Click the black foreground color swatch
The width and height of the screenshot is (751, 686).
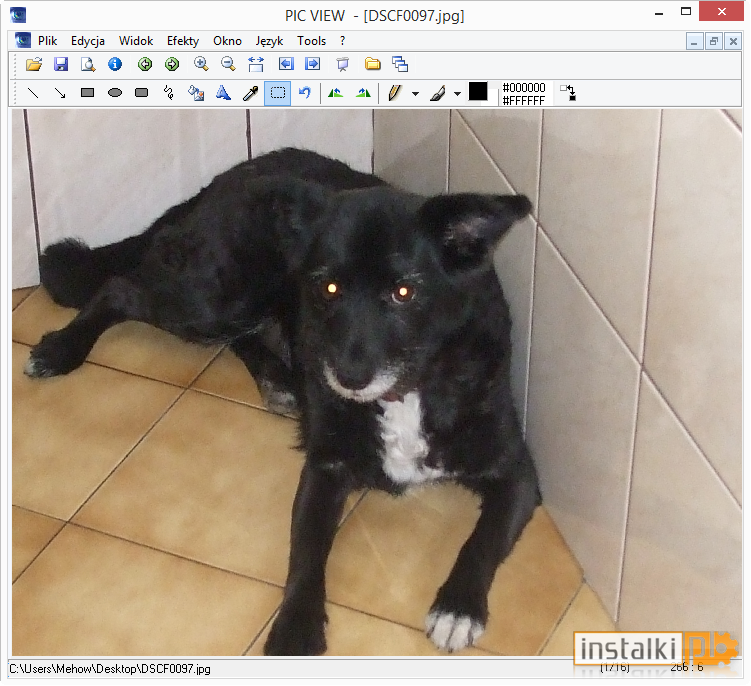pyautogui.click(x=478, y=91)
